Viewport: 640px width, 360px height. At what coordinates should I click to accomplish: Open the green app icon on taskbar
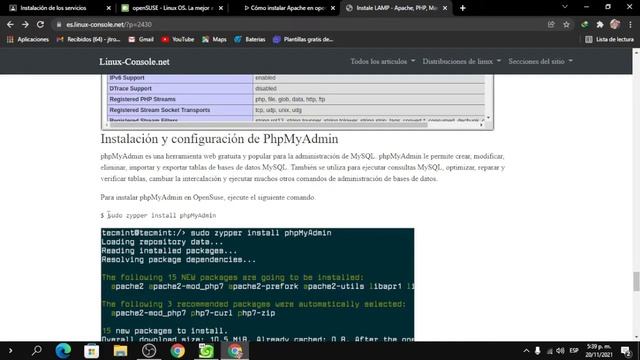(x=206, y=351)
